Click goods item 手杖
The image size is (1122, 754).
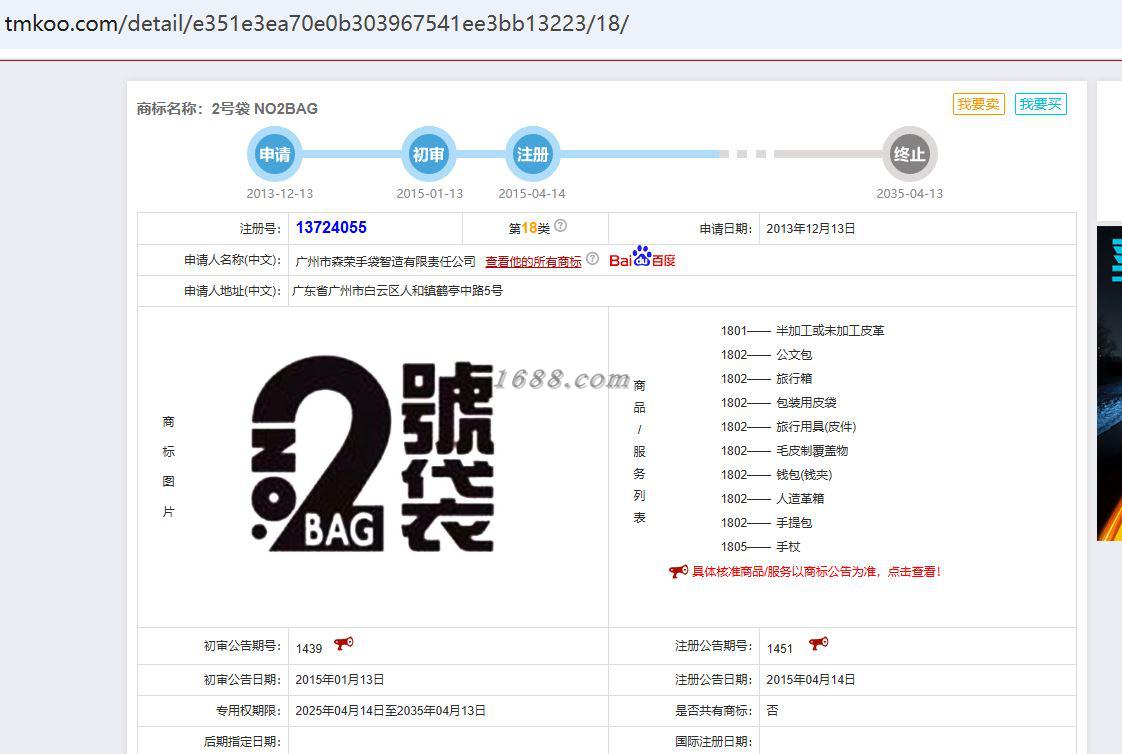(788, 547)
